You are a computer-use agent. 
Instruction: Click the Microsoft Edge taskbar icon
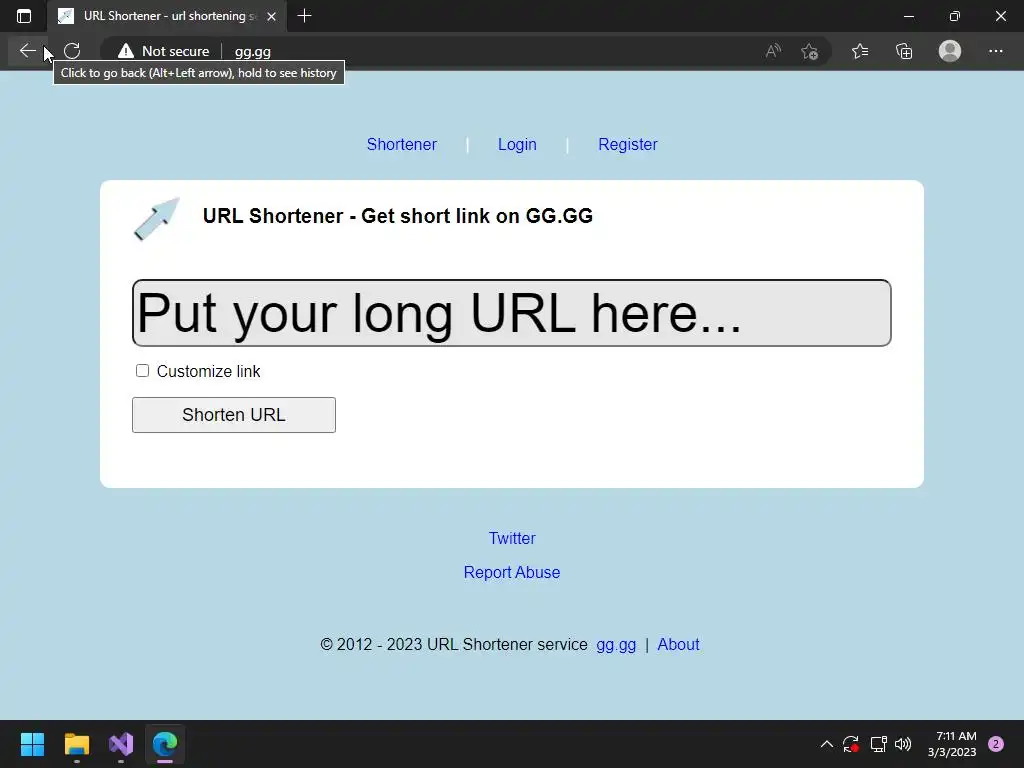click(x=165, y=744)
